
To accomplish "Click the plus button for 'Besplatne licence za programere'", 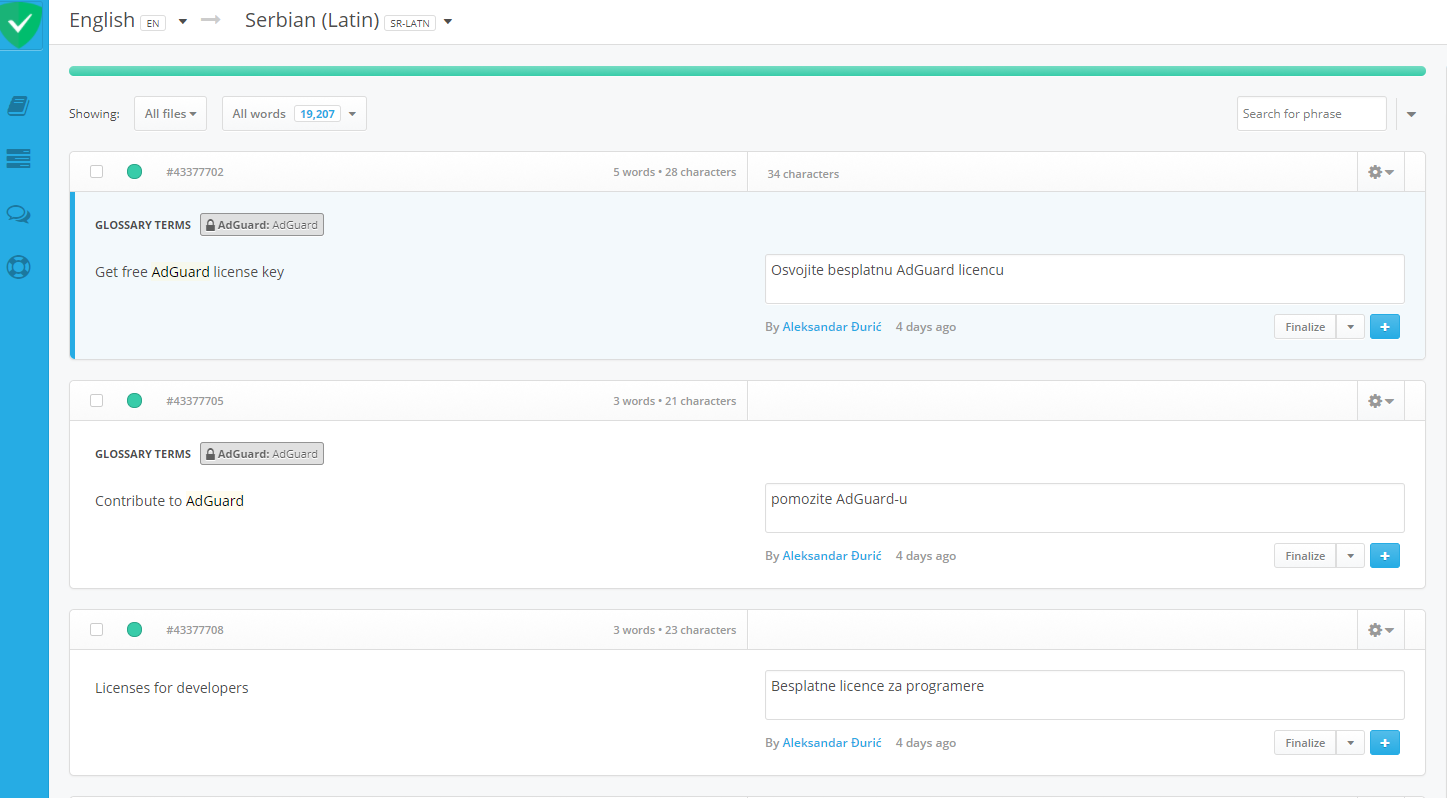I will (1384, 743).
